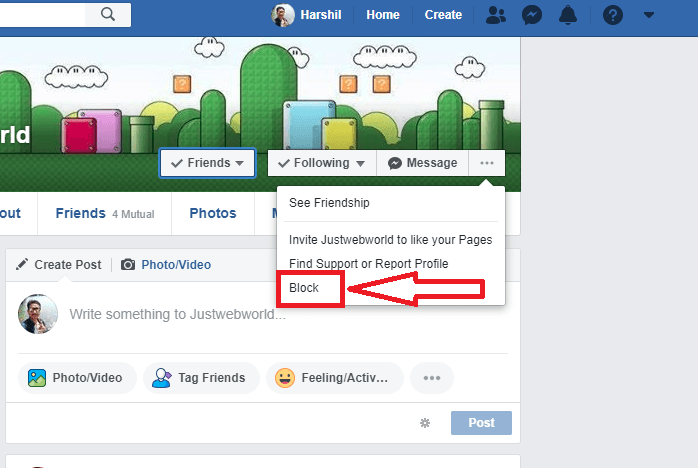Image resolution: width=698 pixels, height=468 pixels.
Task: Open the Friend Requests icon
Action: pos(495,15)
